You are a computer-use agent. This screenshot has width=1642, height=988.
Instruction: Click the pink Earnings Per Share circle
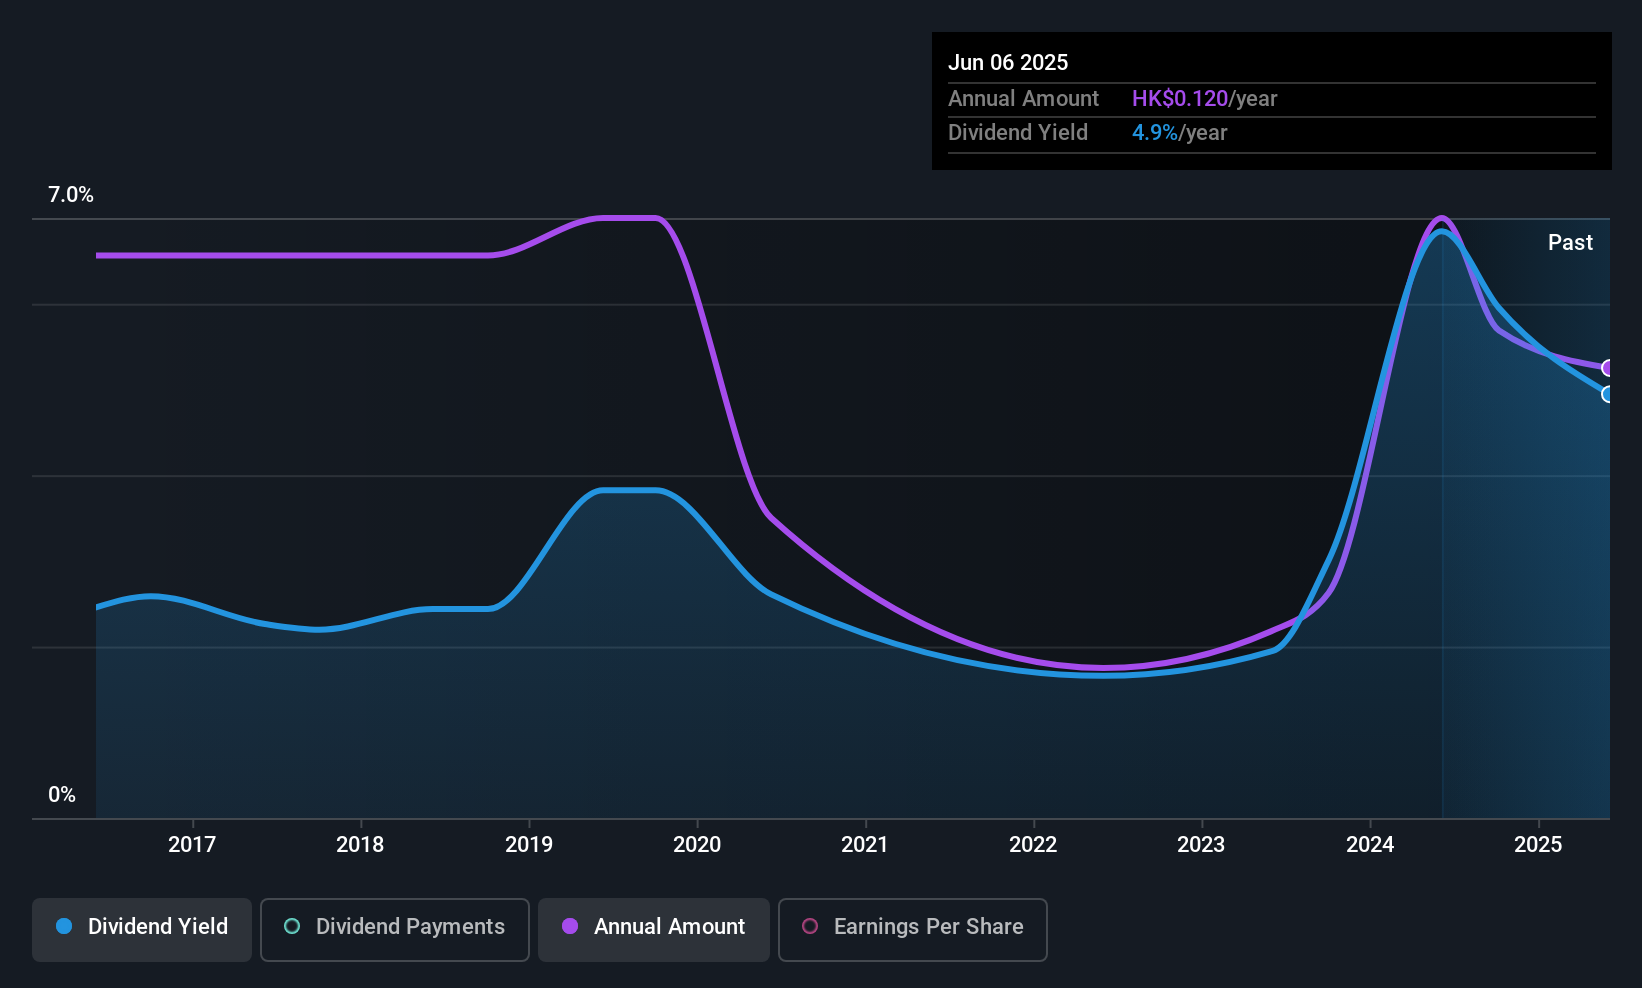click(810, 926)
